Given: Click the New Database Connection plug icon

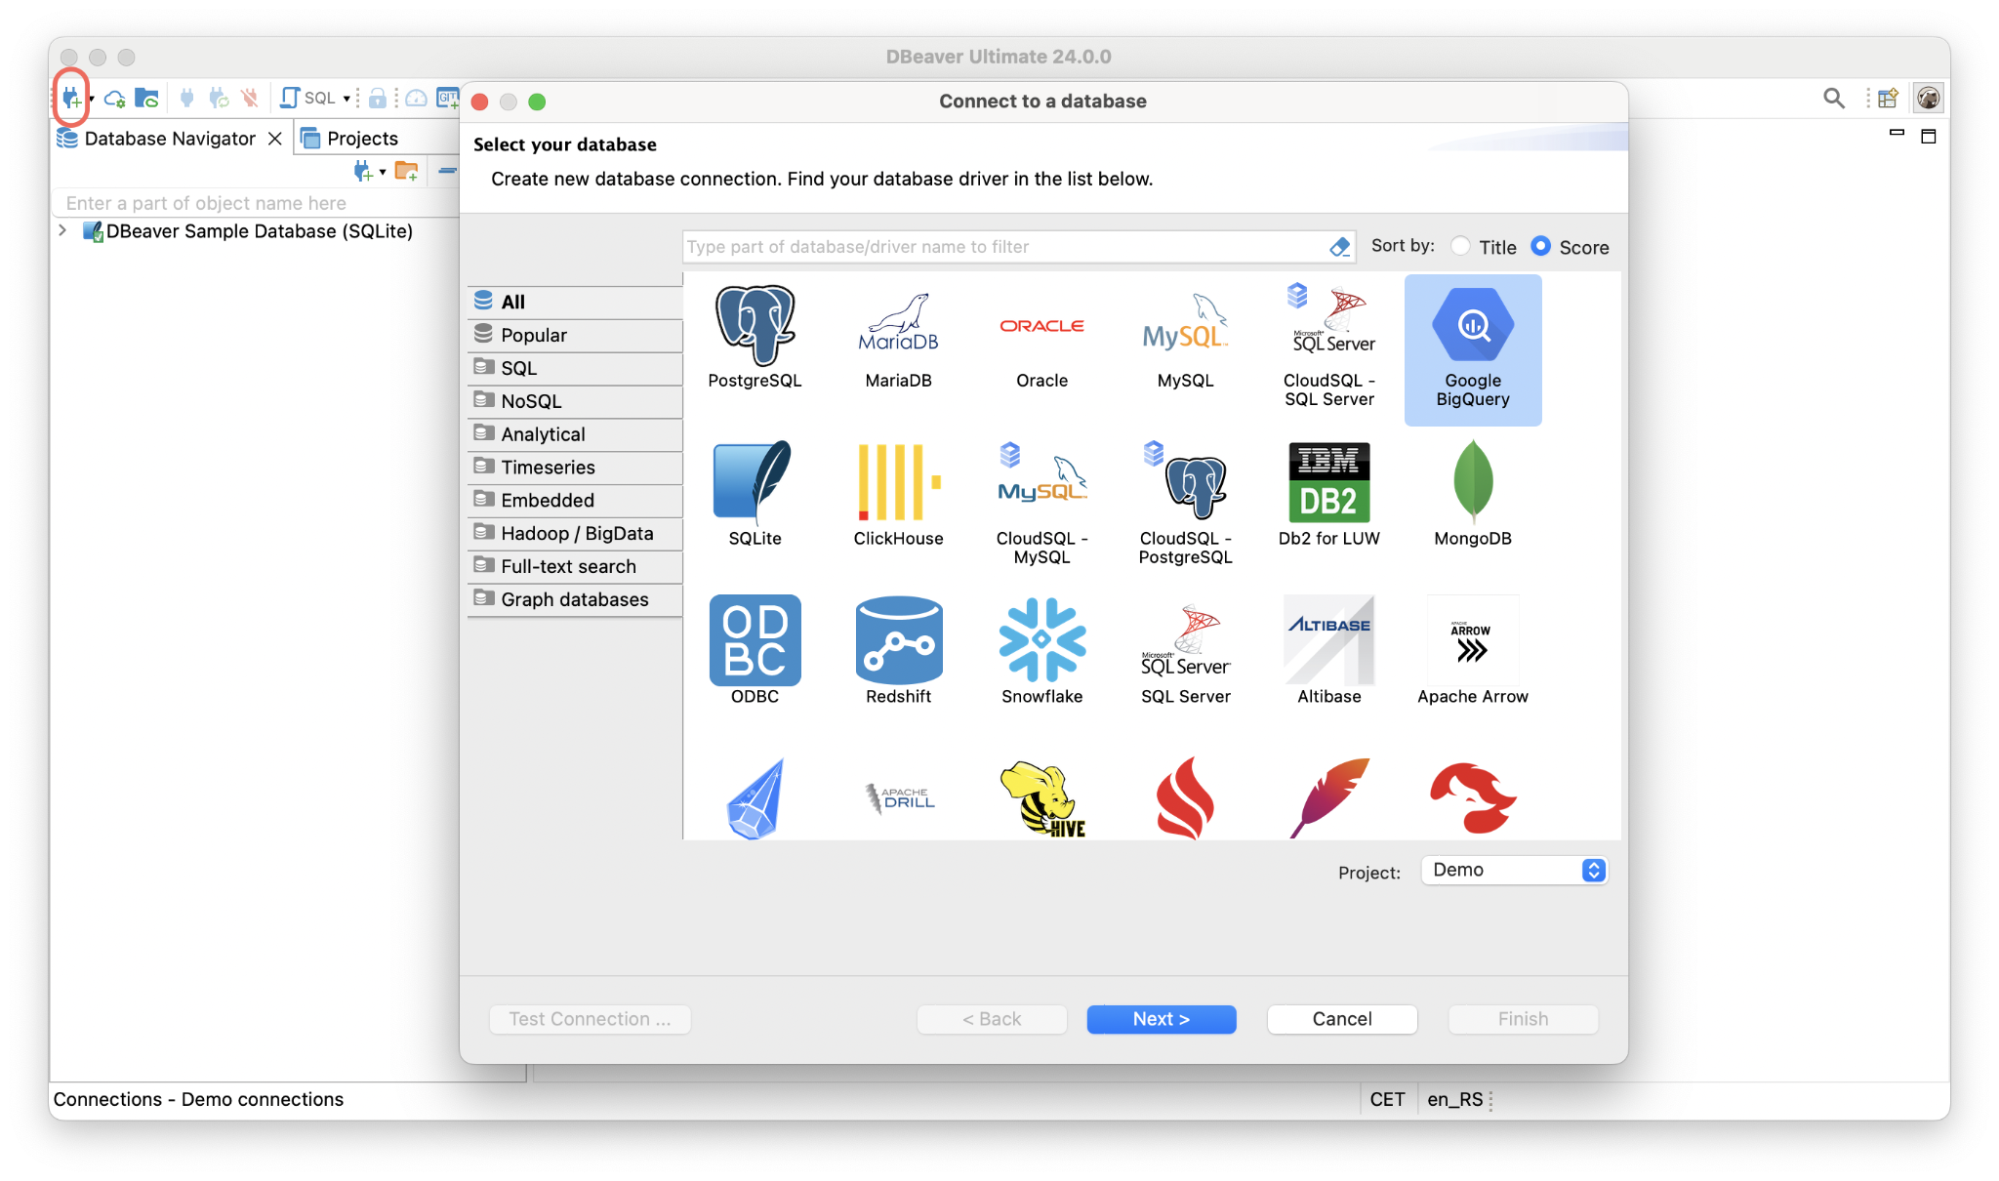Looking at the screenshot, I should point(70,97).
